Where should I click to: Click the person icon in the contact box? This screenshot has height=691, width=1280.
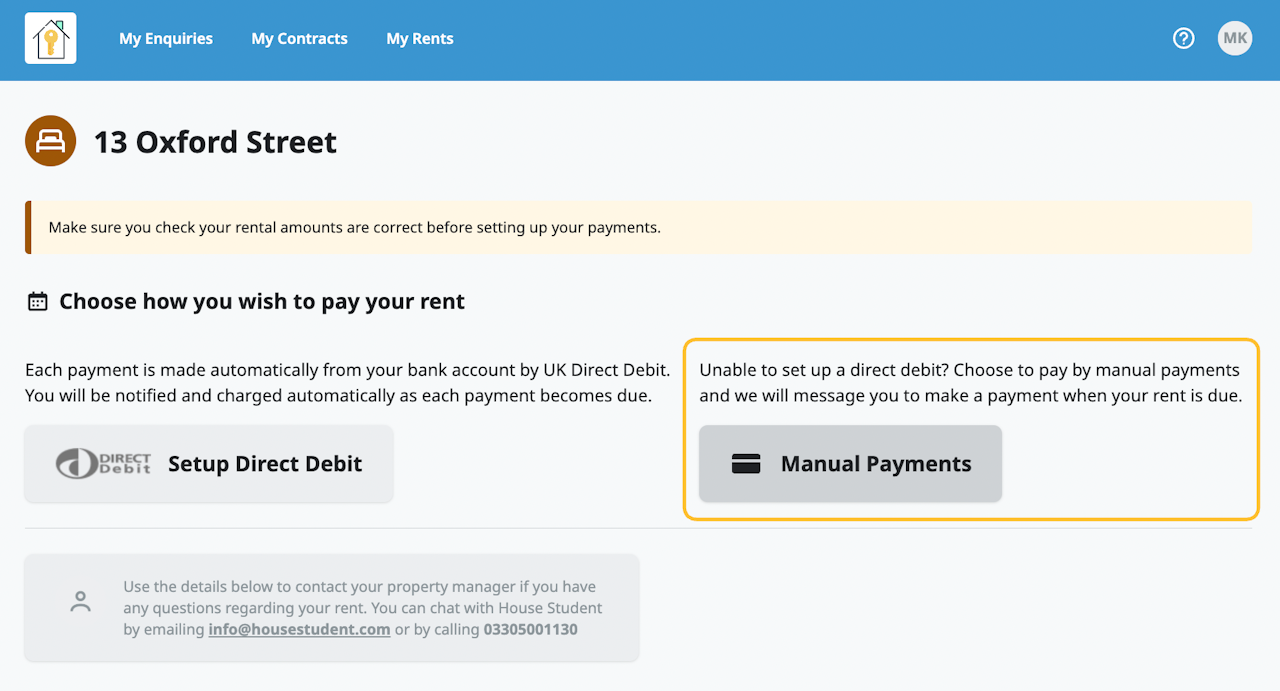pos(81,602)
